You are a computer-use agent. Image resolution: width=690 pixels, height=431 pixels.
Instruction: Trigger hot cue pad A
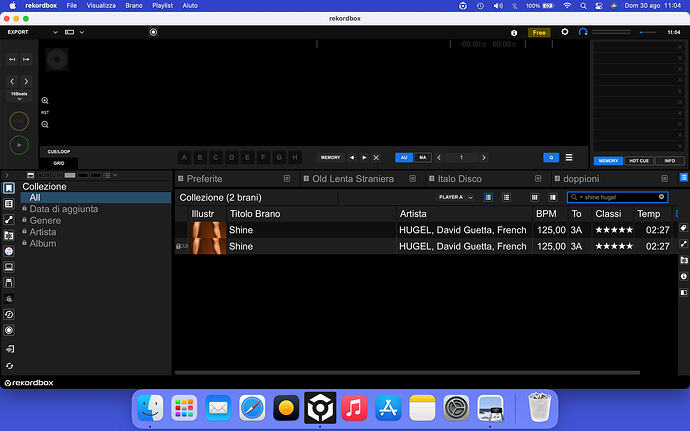coord(184,157)
